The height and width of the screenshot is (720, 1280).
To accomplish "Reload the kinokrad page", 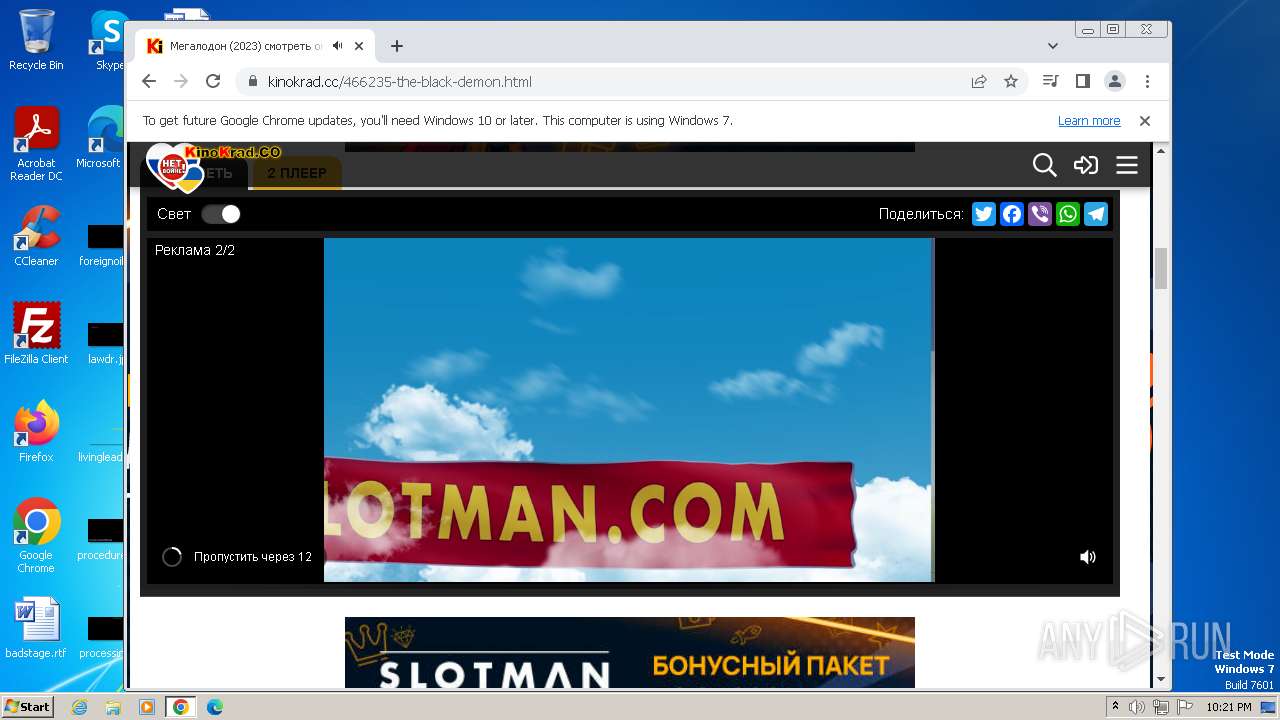I will click(x=213, y=81).
